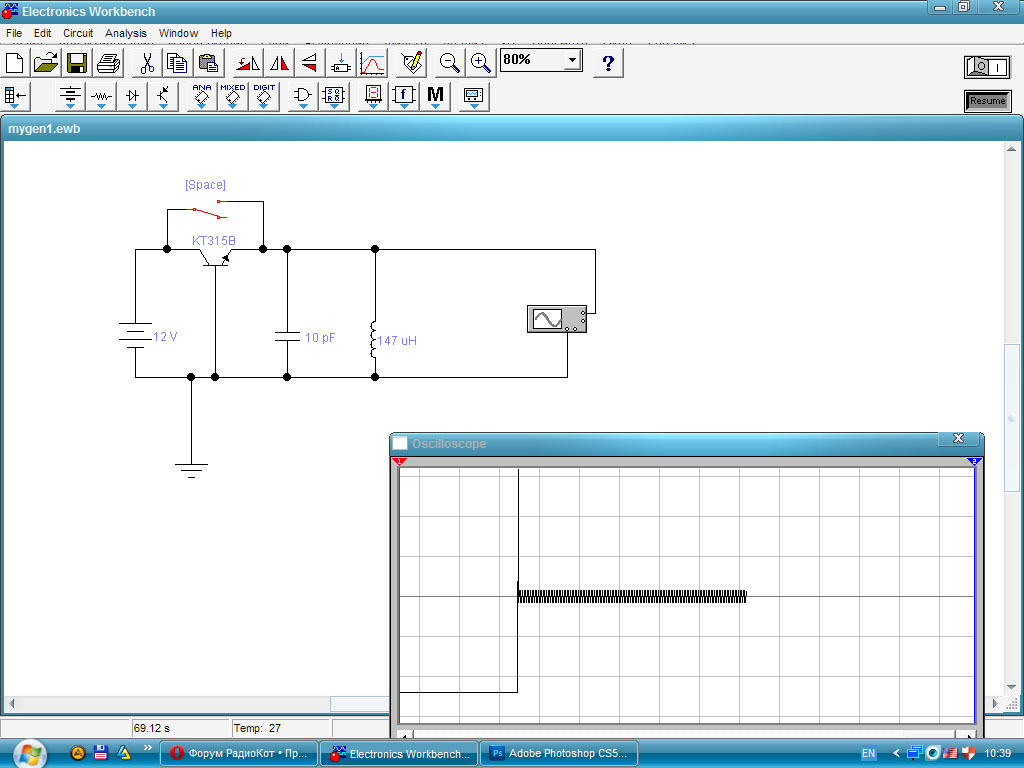The height and width of the screenshot is (768, 1024).
Task: Click the Cut scissors icon
Action: click(x=146, y=63)
